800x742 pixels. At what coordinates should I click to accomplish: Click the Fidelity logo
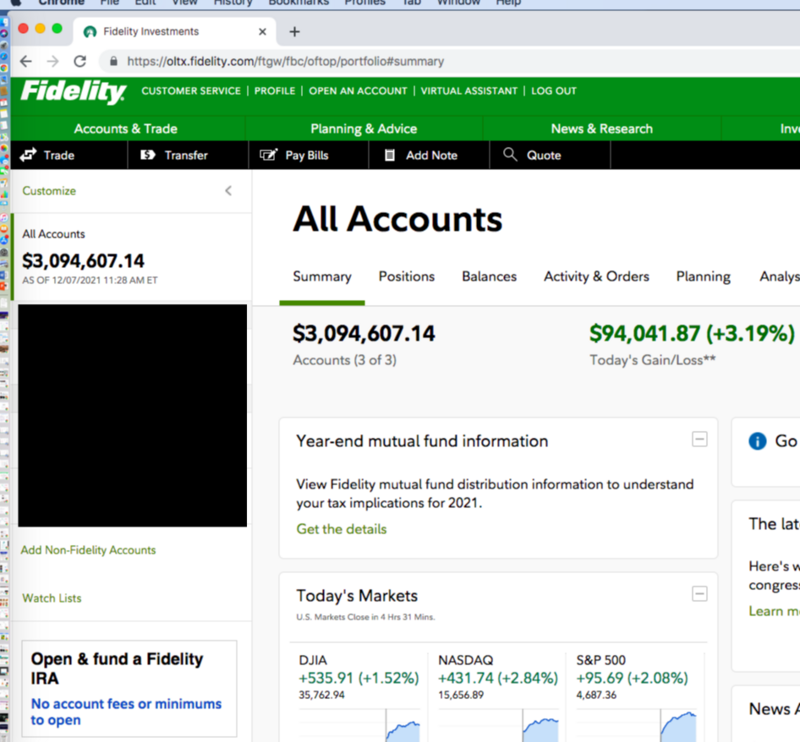point(73,92)
